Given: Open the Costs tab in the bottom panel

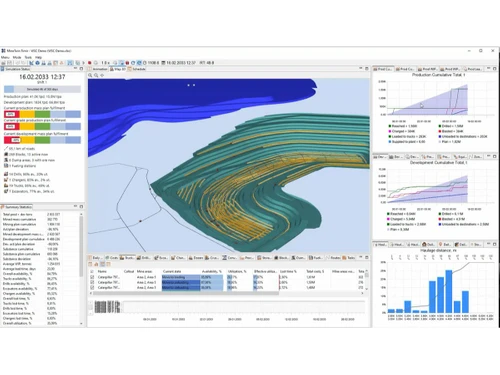Looking at the screenshot, I should 112,258.
